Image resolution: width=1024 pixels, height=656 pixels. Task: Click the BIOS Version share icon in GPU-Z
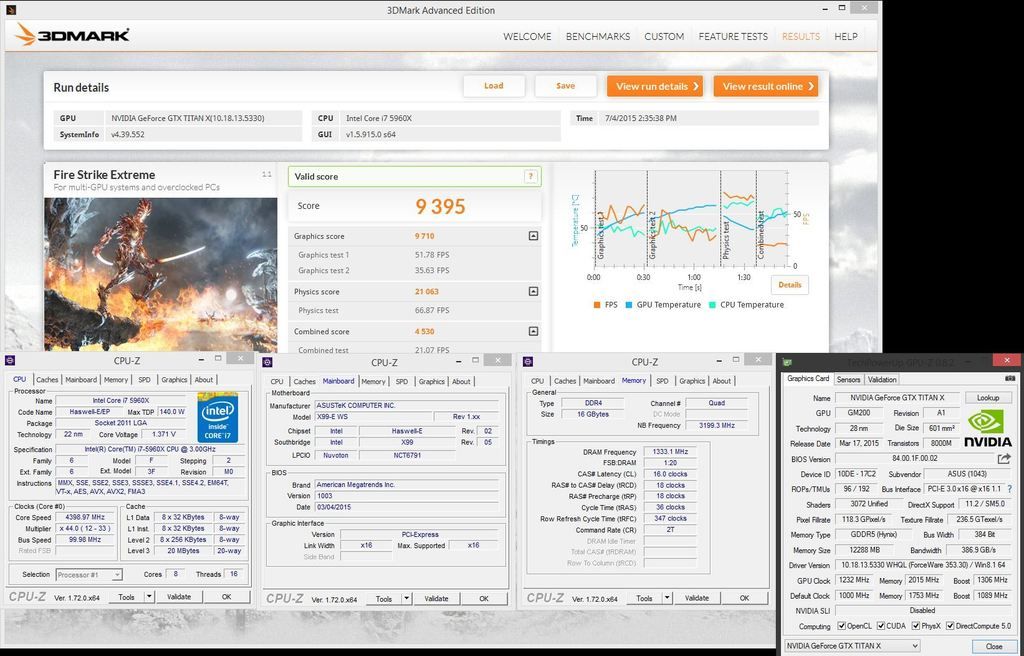(x=1004, y=459)
